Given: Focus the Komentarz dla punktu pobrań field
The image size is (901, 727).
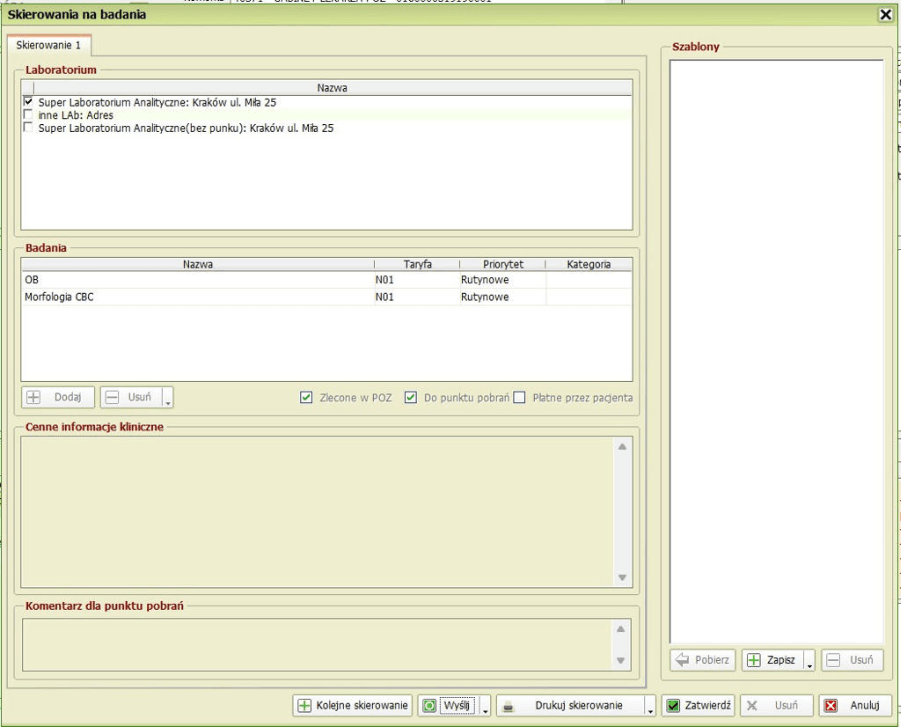Looking at the screenshot, I should [317, 644].
